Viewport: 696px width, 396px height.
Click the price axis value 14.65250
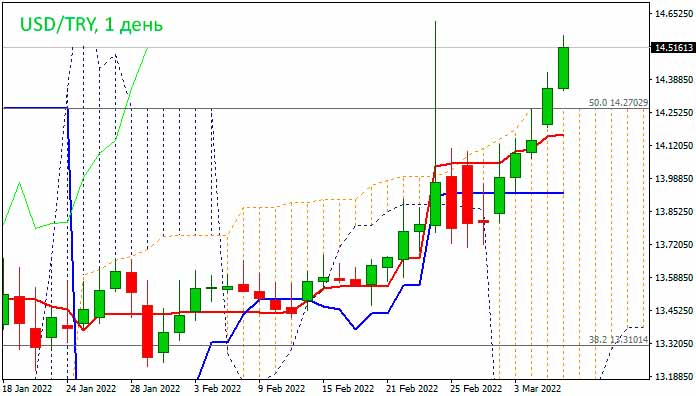coord(674,14)
